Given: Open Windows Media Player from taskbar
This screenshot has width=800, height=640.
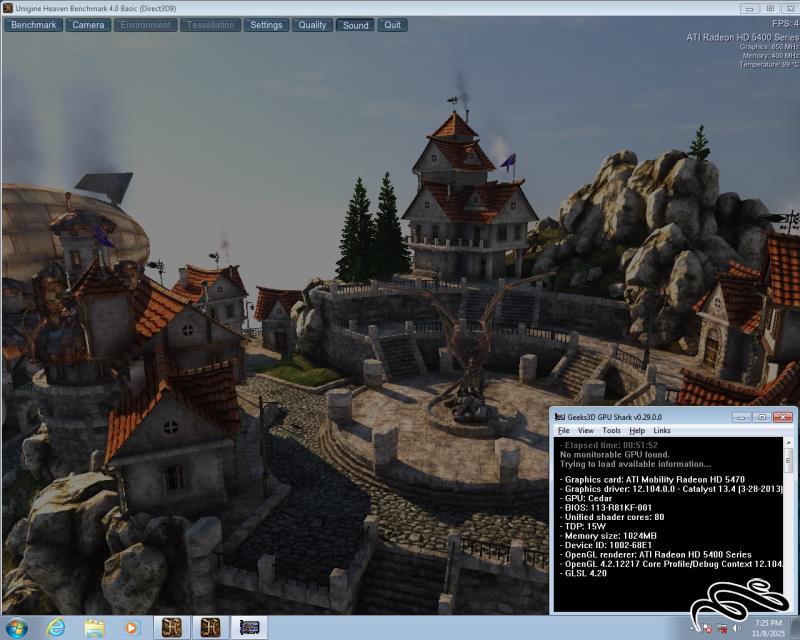Looking at the screenshot, I should pos(132,627).
